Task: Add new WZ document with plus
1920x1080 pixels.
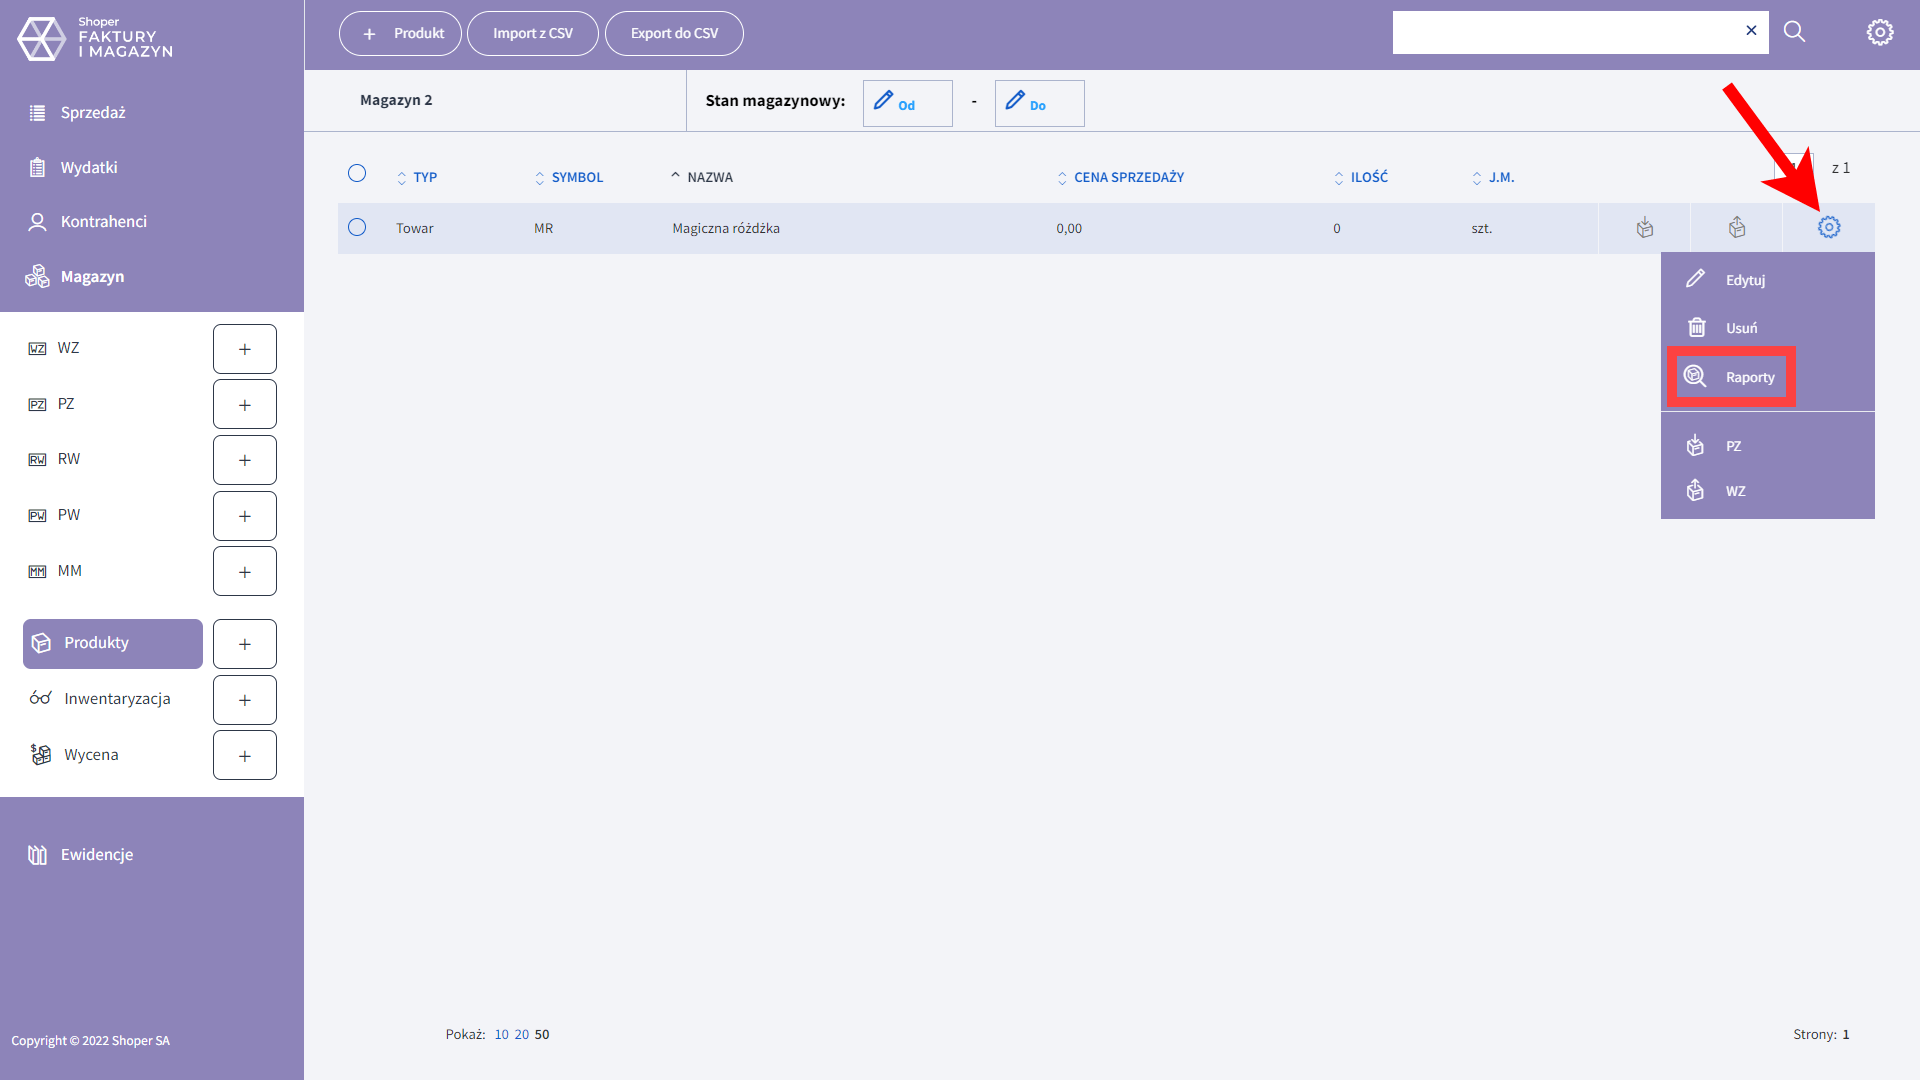Action: pyautogui.click(x=244, y=349)
